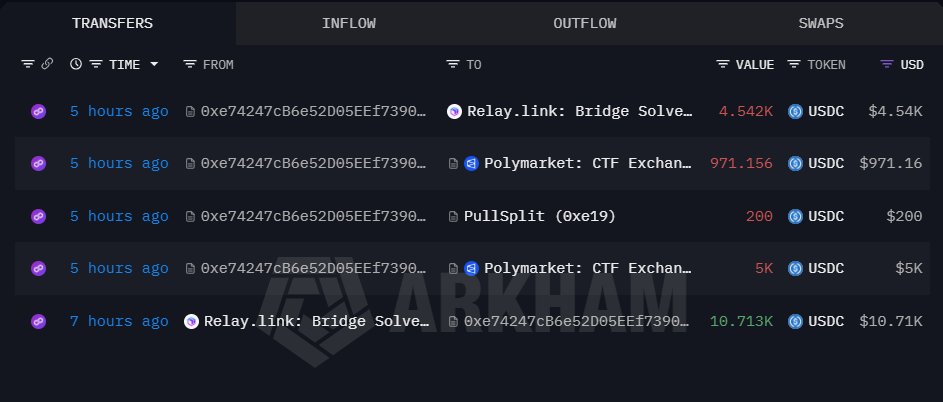This screenshot has height=402, width=943.
Task: Open the Token column filter
Action: coord(794,64)
